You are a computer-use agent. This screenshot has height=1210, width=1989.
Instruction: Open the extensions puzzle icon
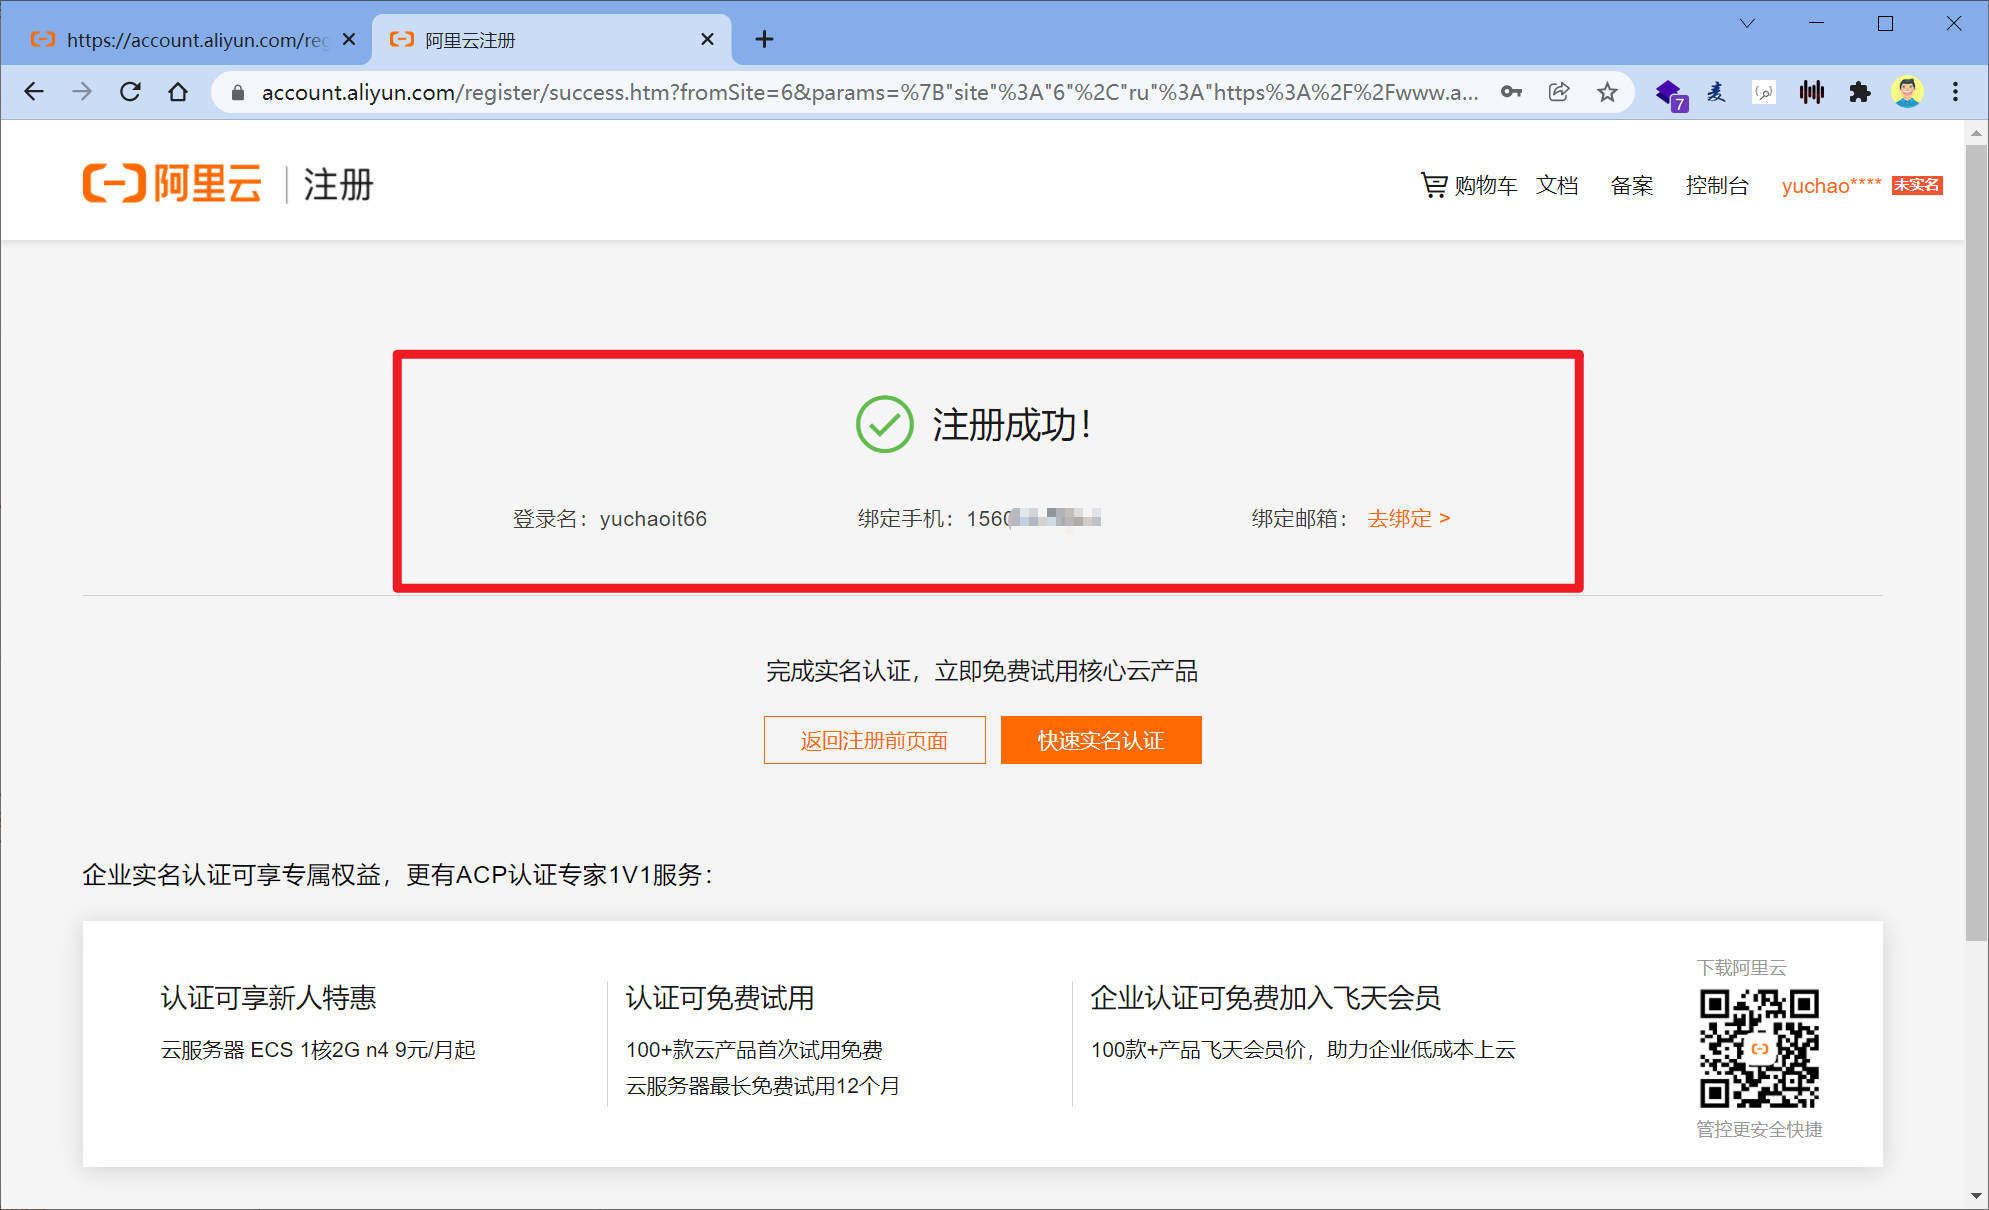click(x=1859, y=92)
